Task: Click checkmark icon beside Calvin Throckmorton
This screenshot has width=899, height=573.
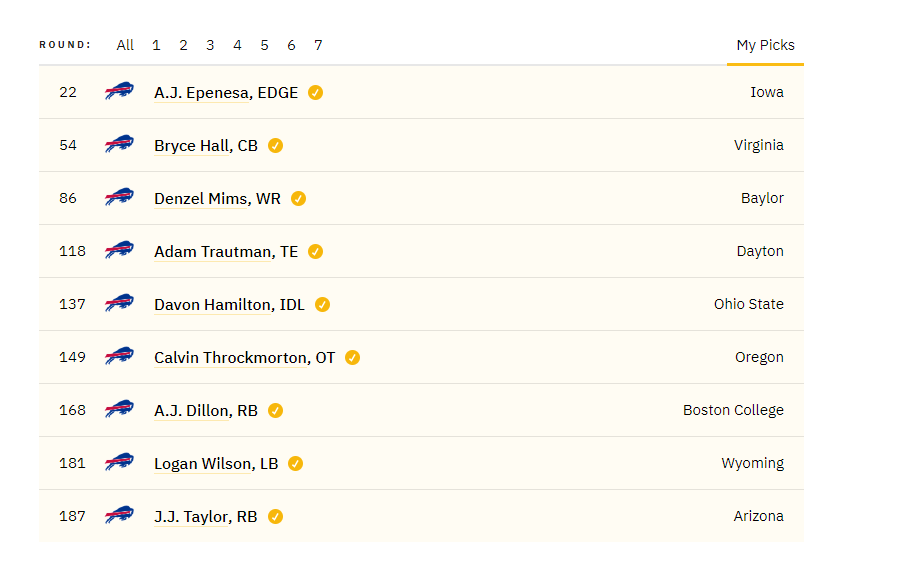Action: click(x=352, y=358)
